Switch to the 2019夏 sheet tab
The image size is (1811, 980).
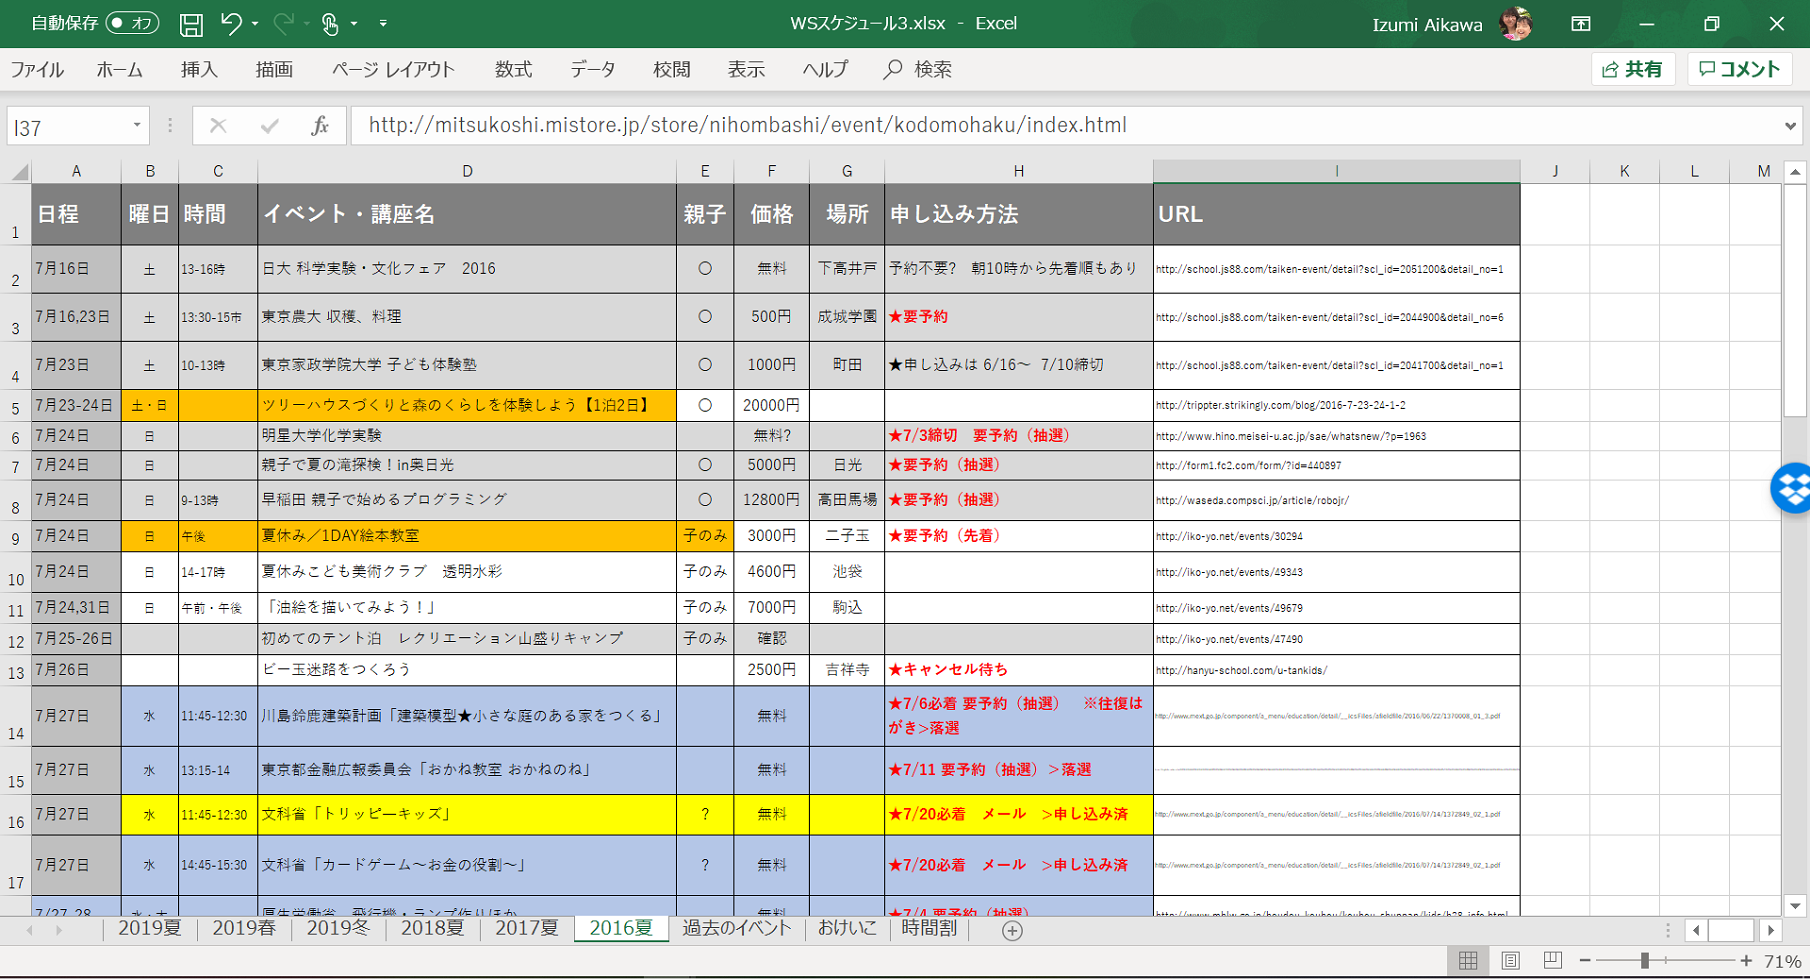coord(150,929)
